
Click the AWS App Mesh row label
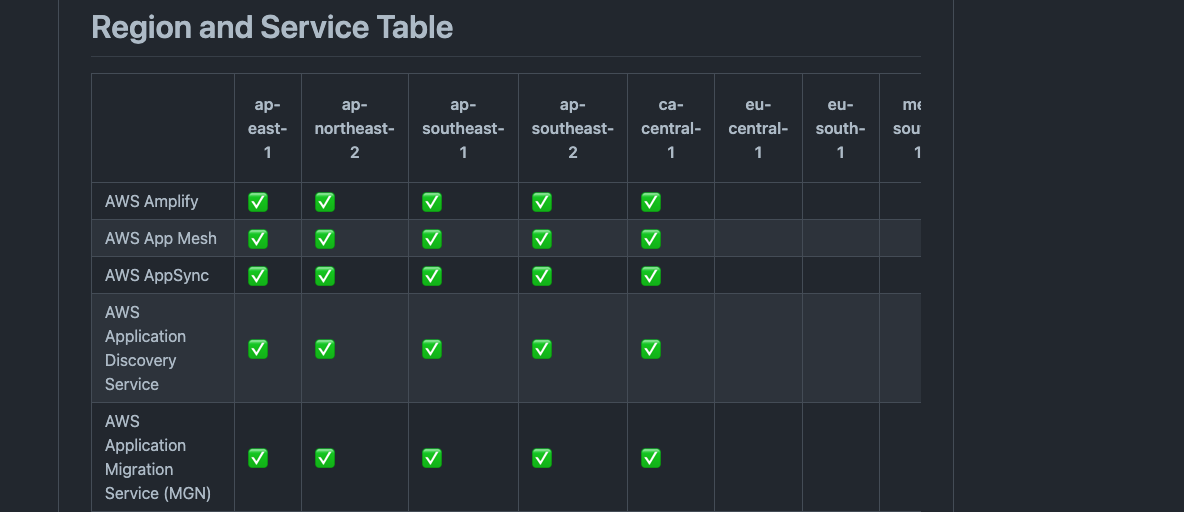click(161, 239)
